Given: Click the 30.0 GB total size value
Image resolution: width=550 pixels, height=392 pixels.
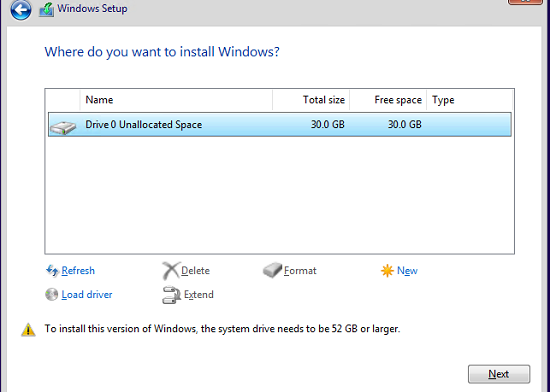Looking at the screenshot, I should tap(328, 124).
